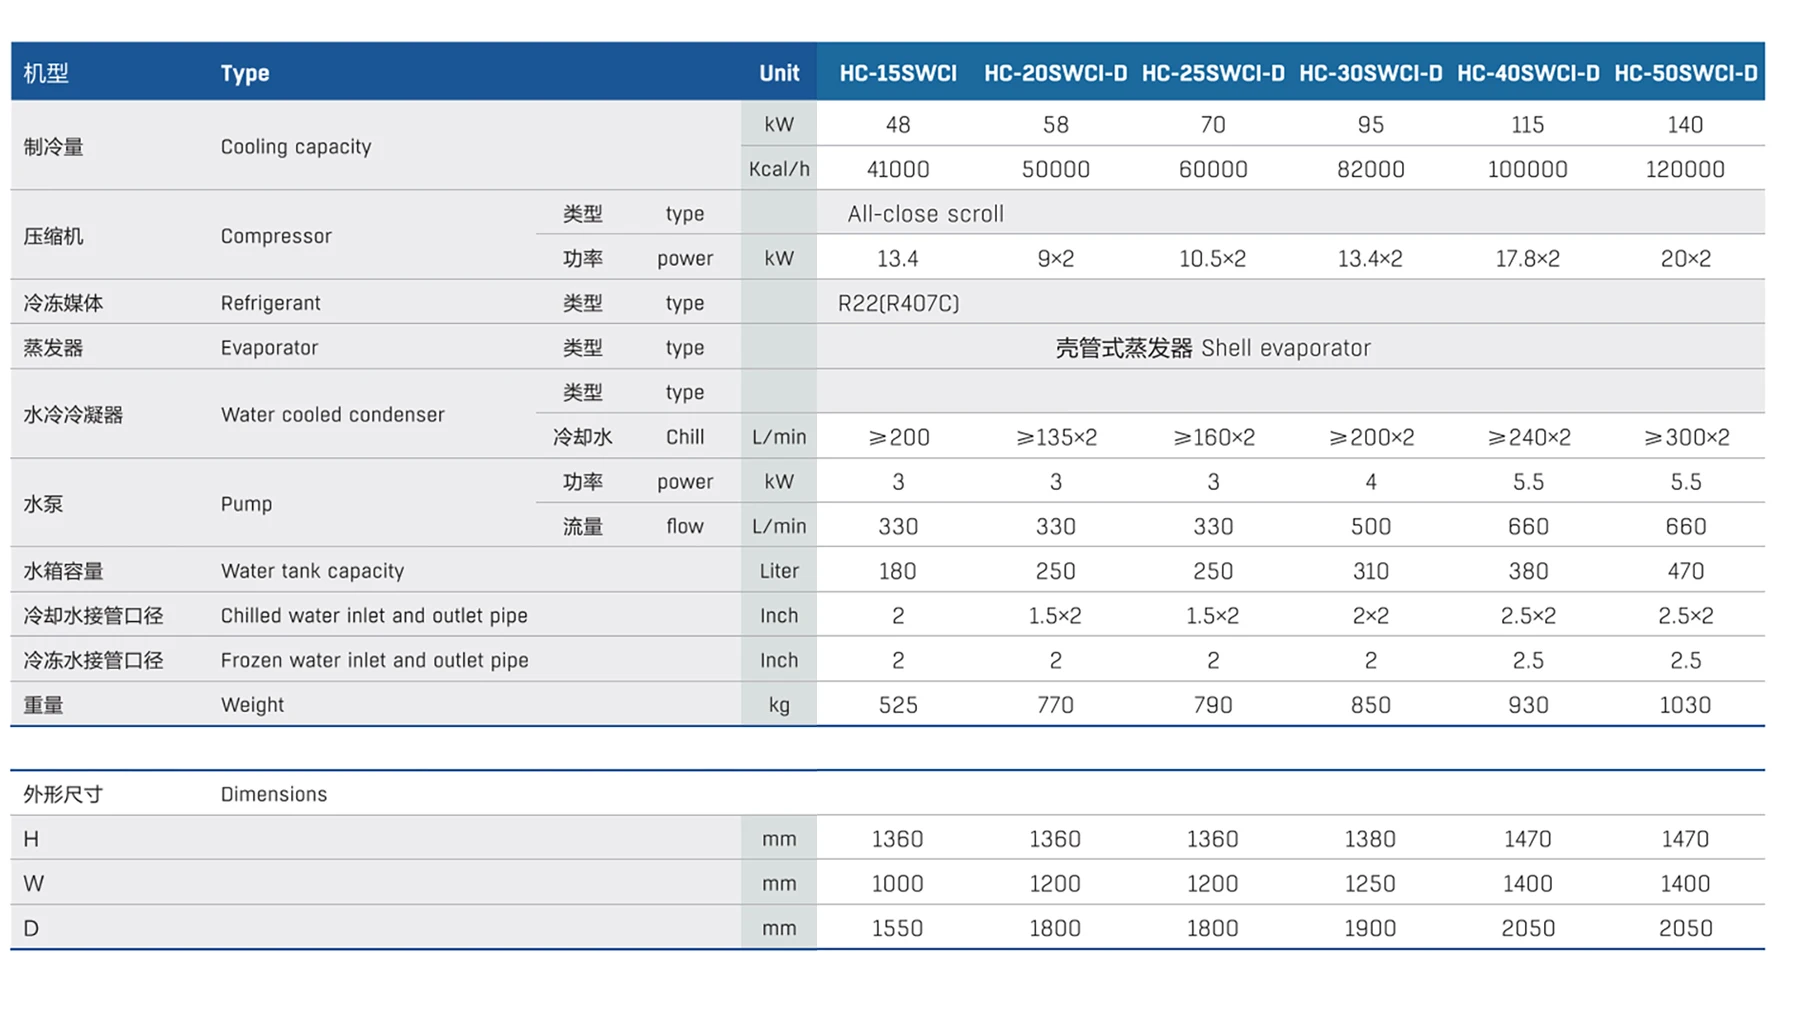Select the Weight row label
The width and height of the screenshot is (1795, 1014).
252,705
